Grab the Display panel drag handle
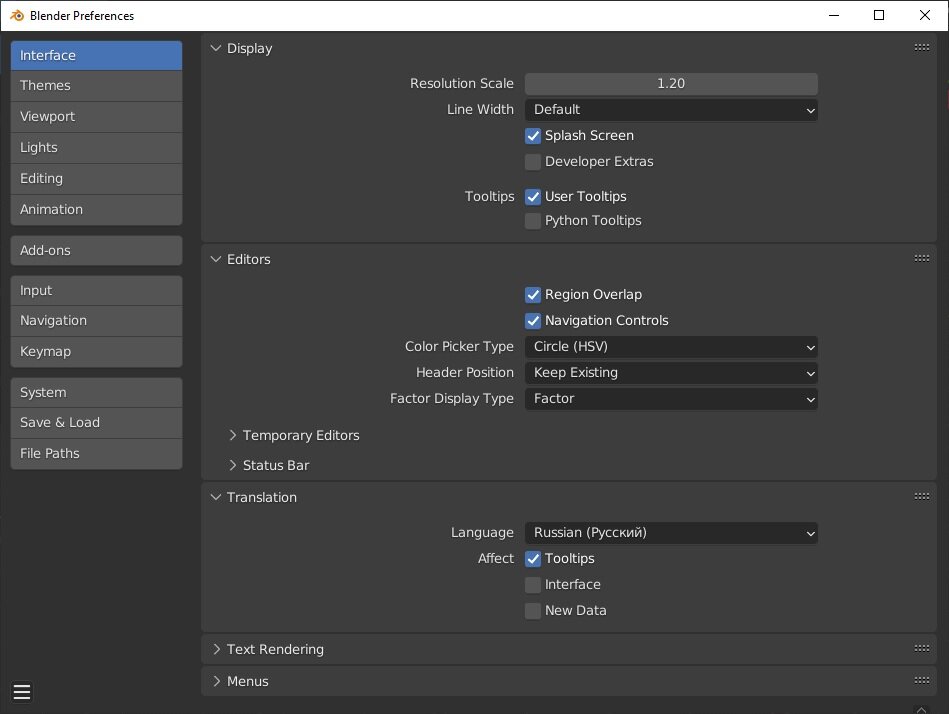 [x=921, y=48]
